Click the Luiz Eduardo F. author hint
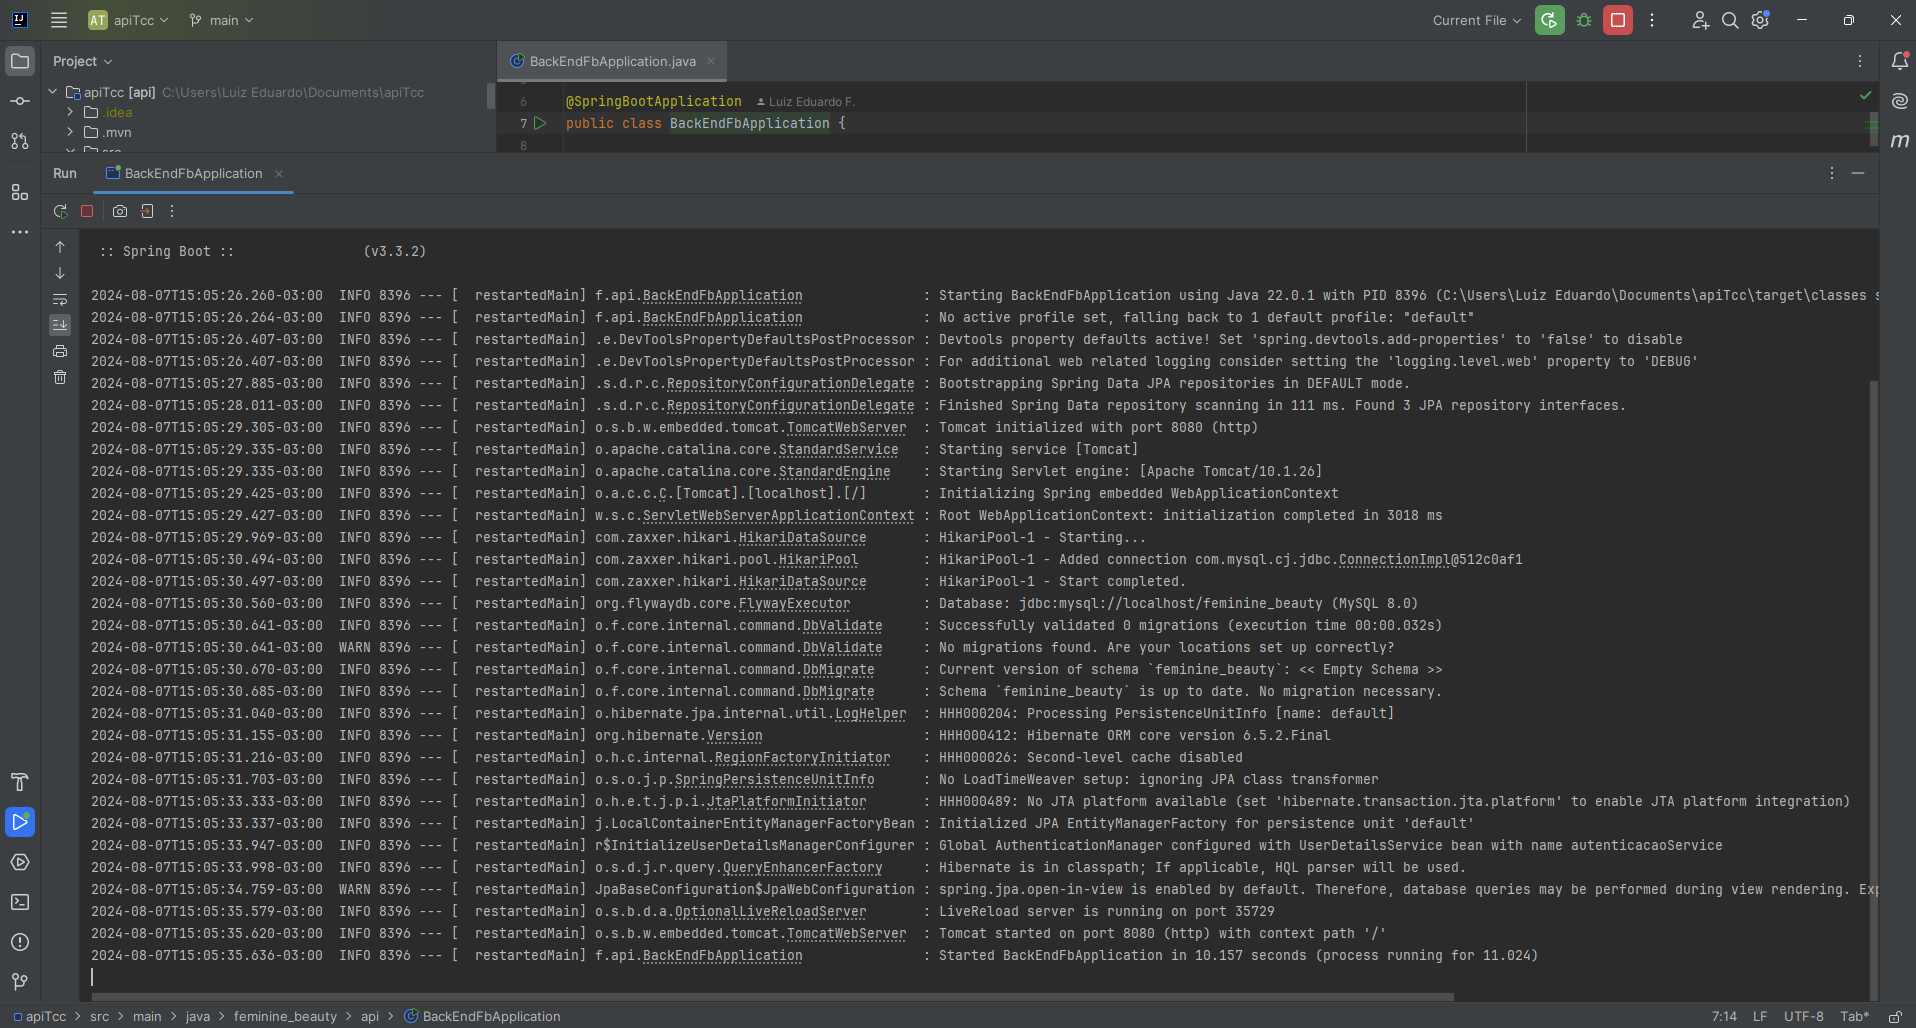1916x1028 pixels. [805, 102]
